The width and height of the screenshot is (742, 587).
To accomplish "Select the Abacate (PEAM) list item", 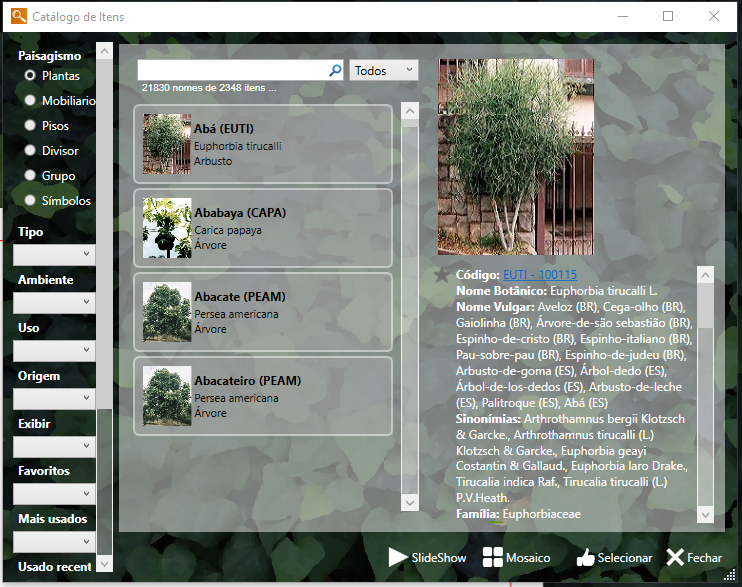I will tap(262, 312).
